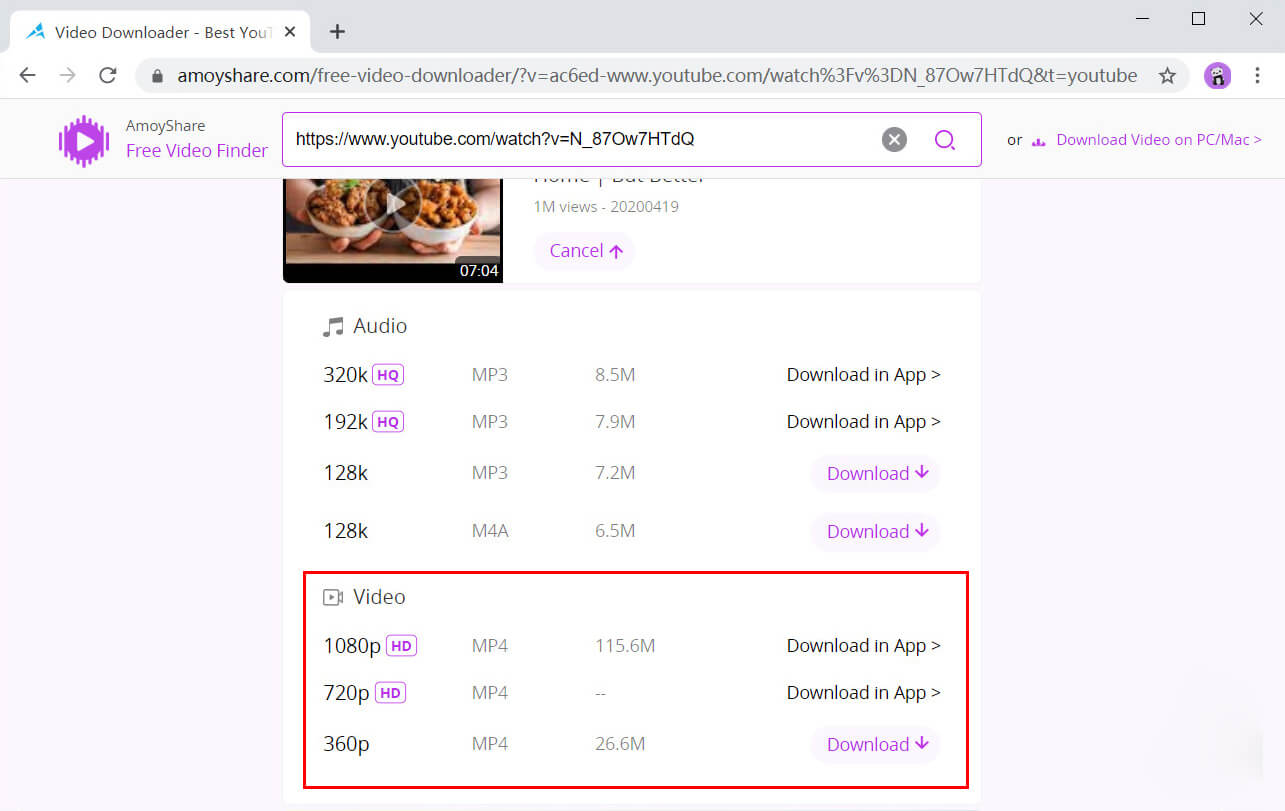Click the HQ badge next to 192k

point(388,422)
